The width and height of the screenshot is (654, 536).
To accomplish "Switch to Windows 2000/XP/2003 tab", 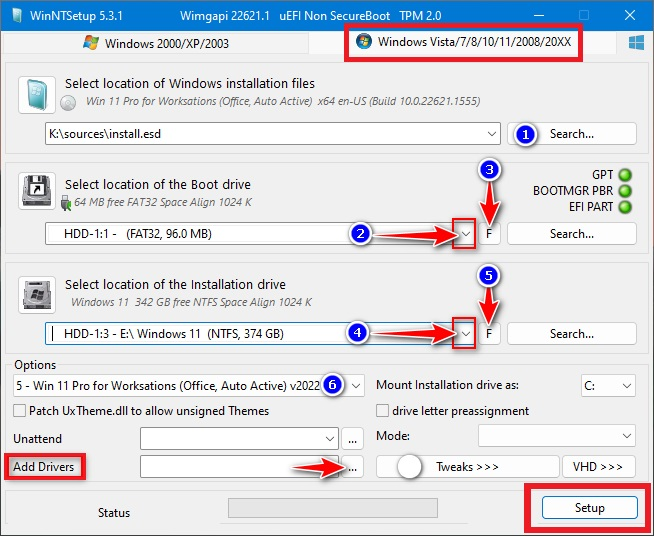I will click(156, 43).
